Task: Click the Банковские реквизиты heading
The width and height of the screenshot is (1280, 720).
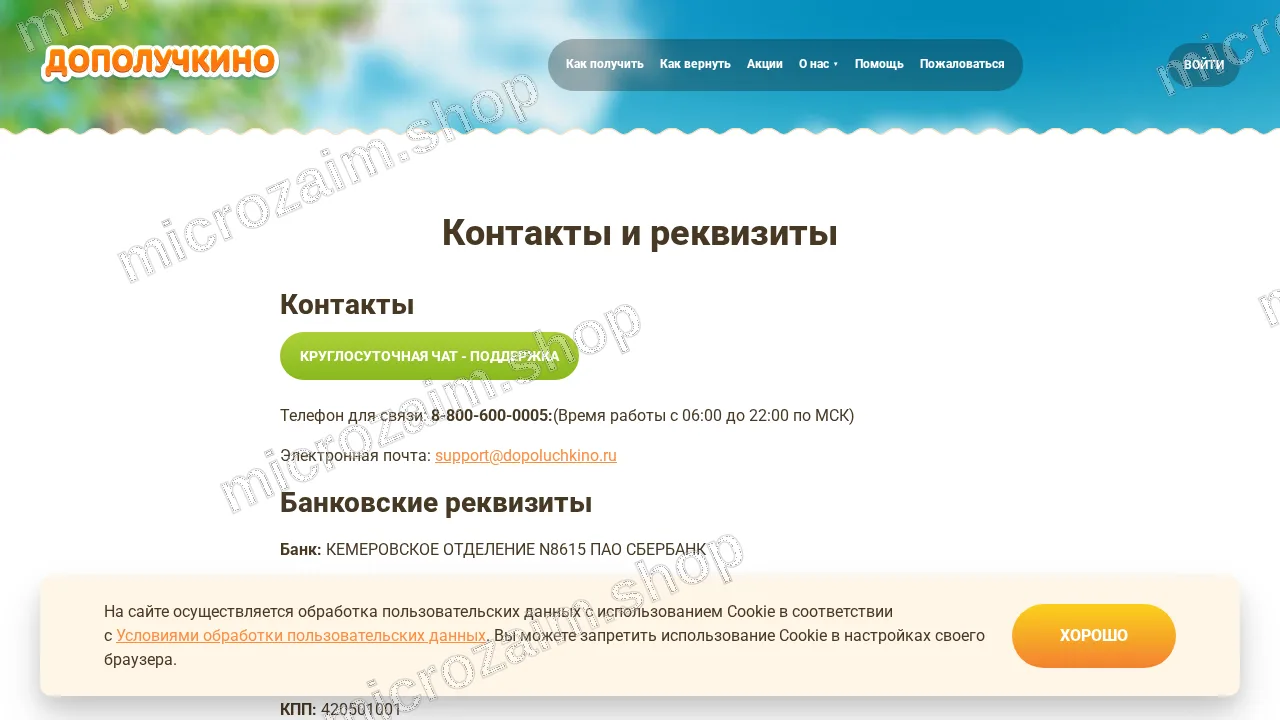Action: coord(436,502)
